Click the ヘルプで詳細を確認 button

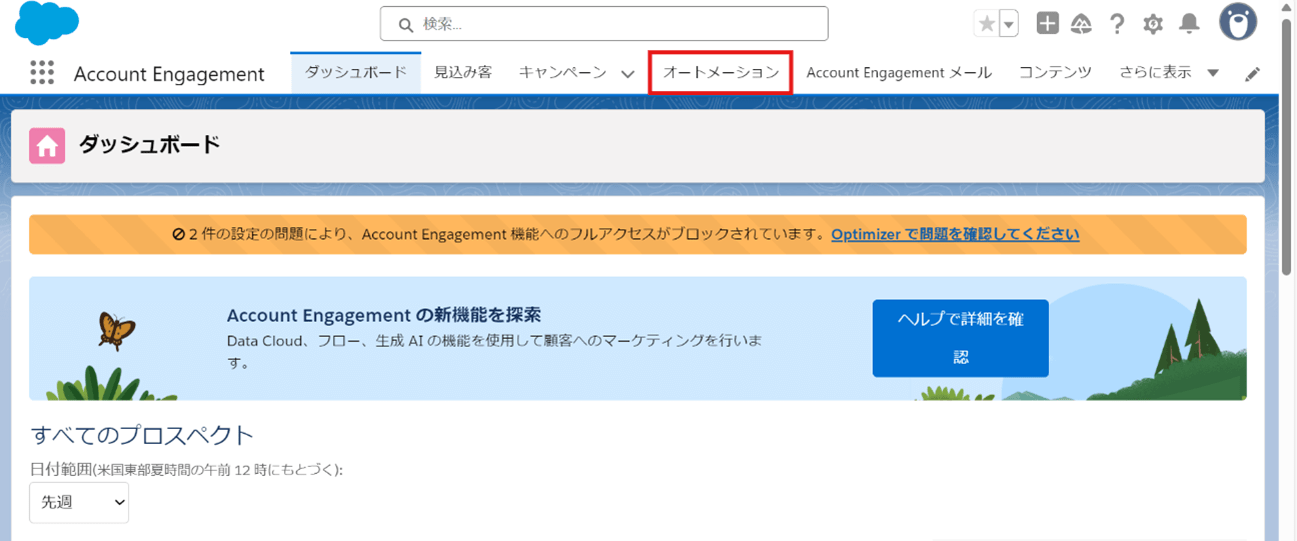(960, 338)
